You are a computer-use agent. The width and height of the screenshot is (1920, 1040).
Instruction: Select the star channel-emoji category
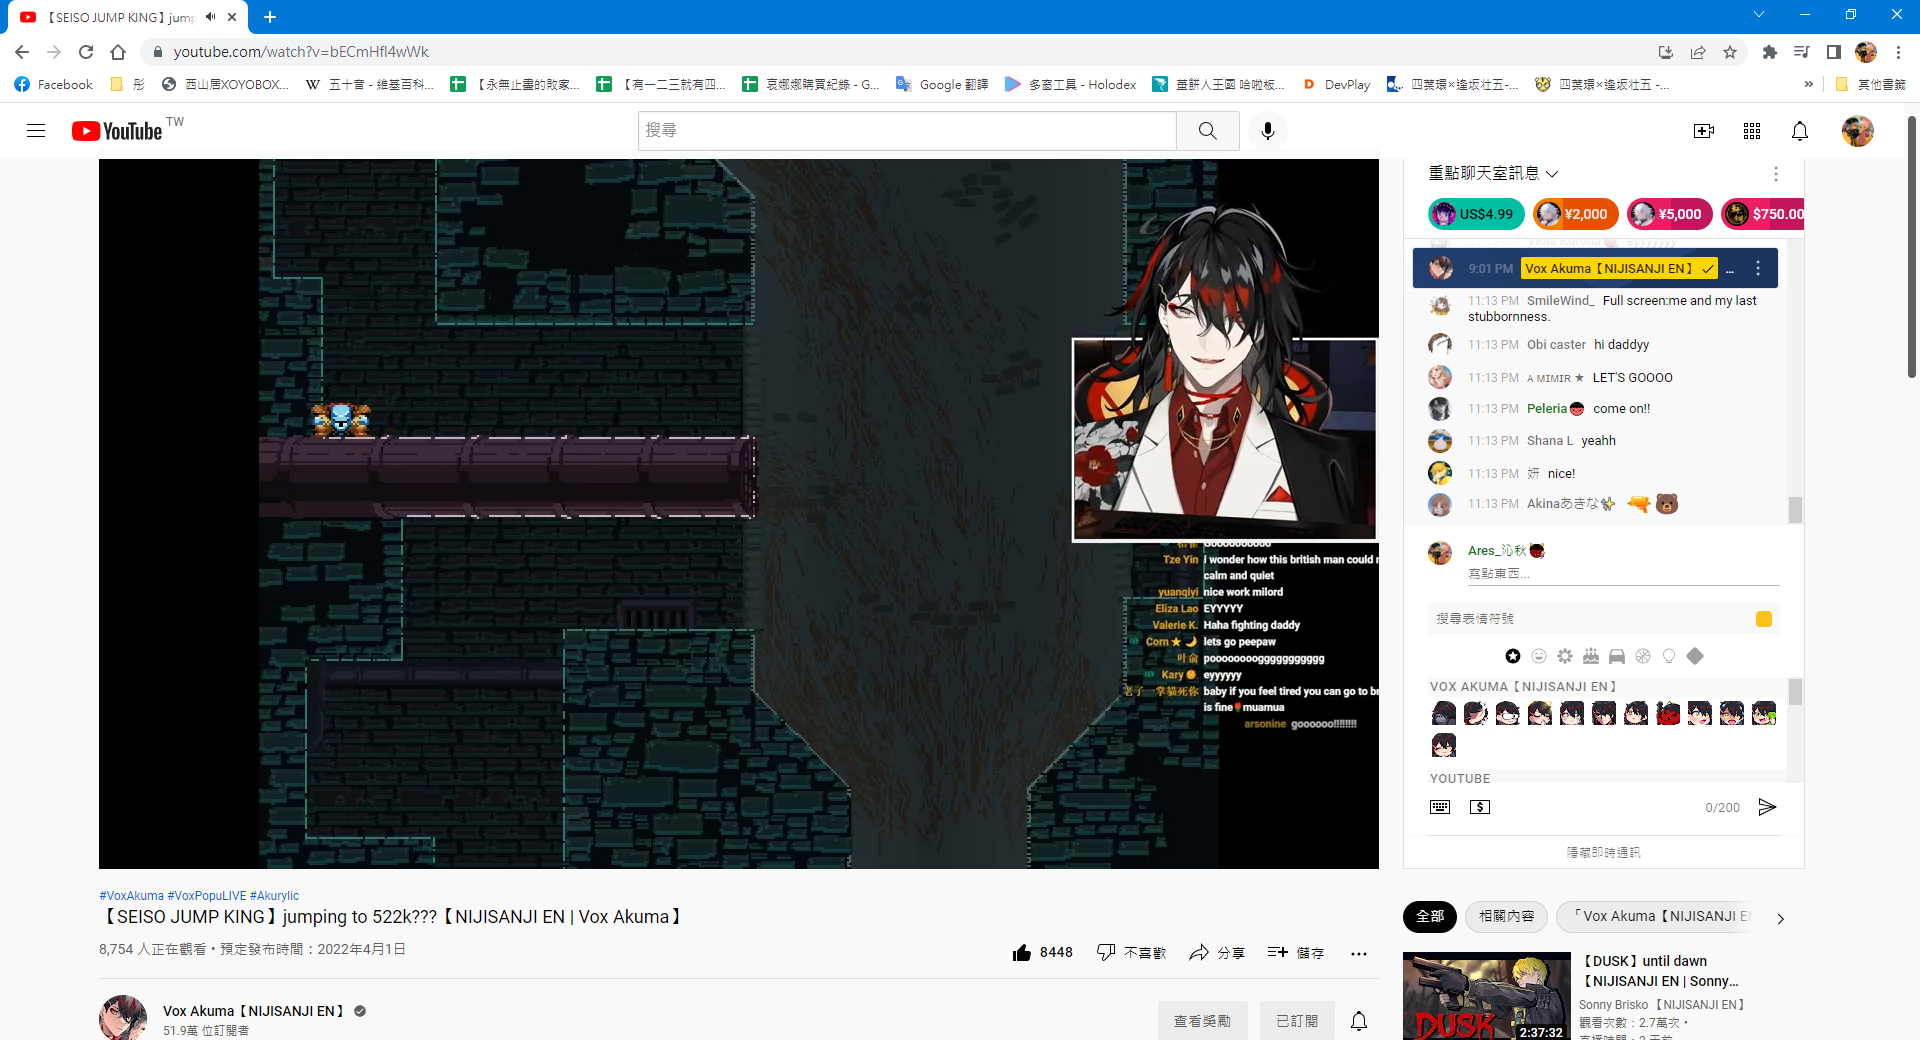point(1513,656)
